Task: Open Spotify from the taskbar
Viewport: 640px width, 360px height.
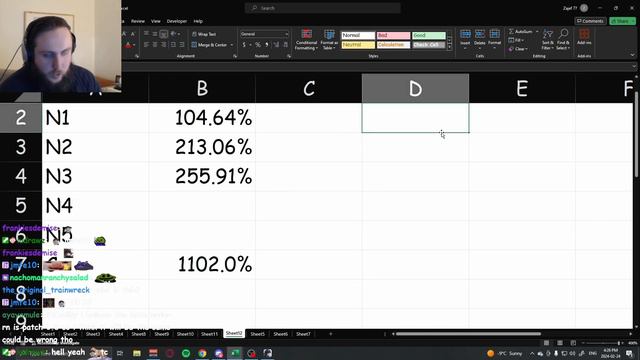Action: pyautogui.click(x=186, y=353)
